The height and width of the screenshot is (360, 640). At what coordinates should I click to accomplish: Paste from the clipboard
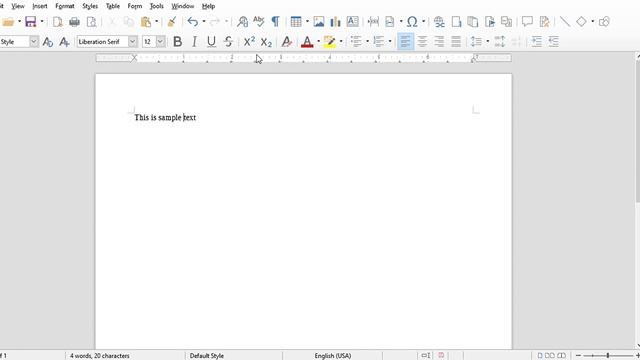146,22
